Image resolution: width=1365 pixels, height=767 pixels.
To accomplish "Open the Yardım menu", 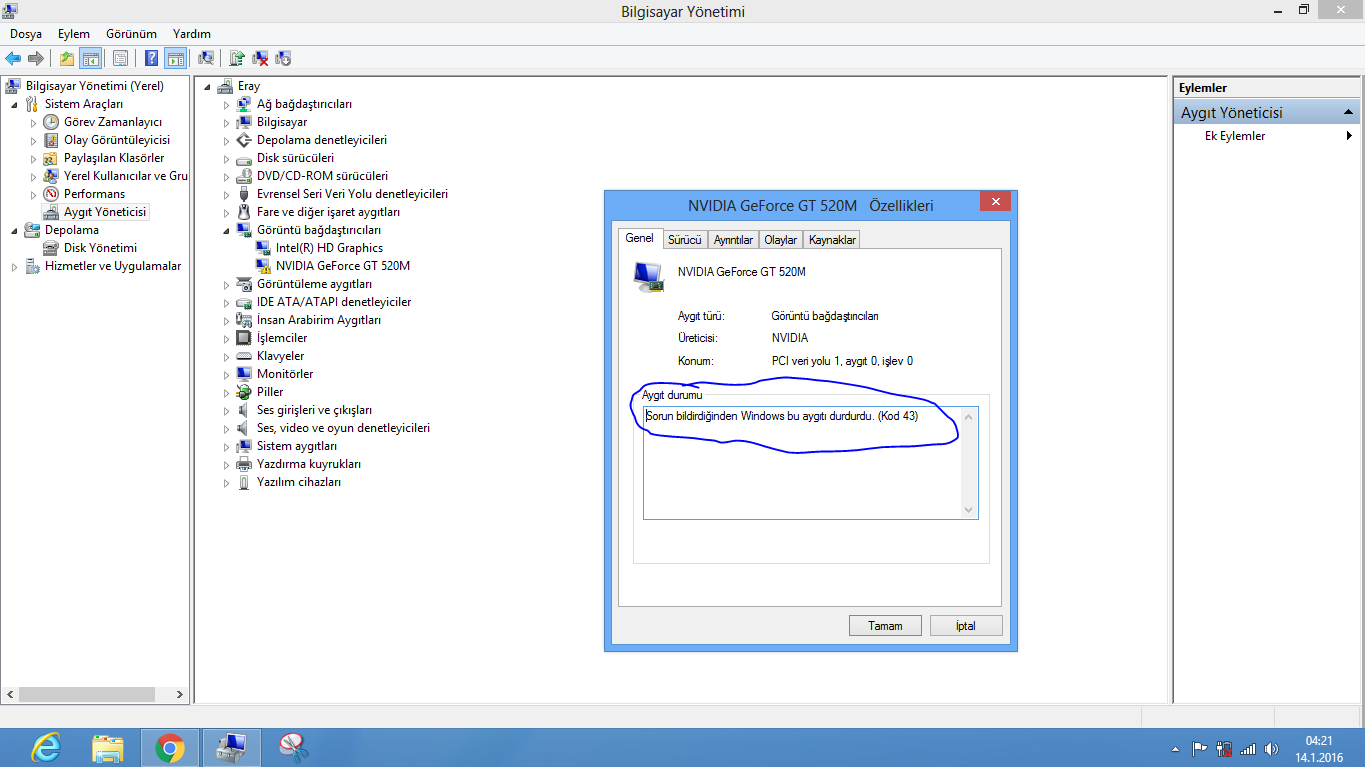I will [x=192, y=34].
